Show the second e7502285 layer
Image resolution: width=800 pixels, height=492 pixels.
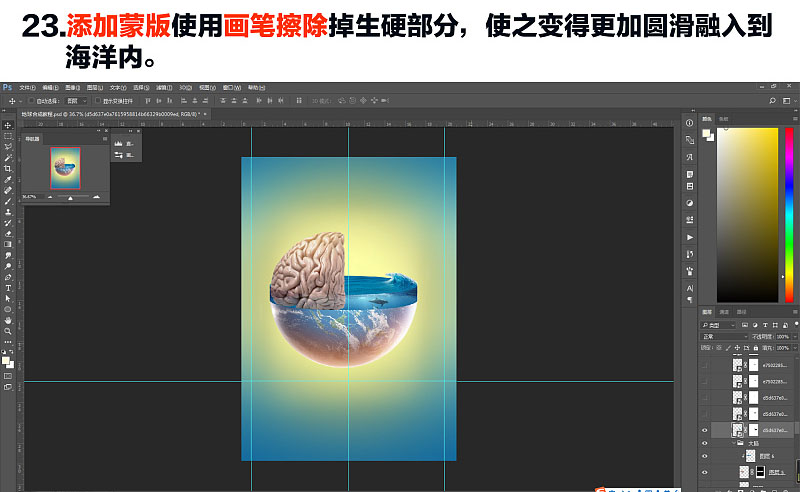click(705, 381)
